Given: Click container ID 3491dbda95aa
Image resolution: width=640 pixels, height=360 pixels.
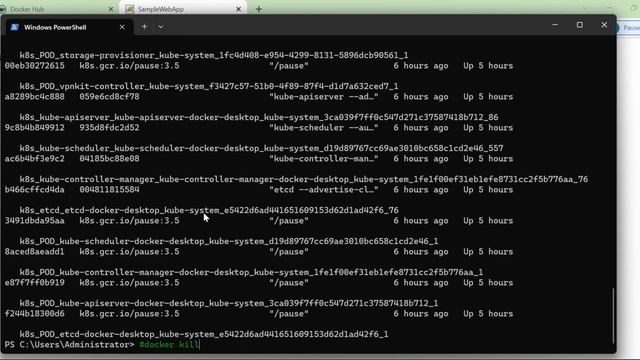Looking at the screenshot, I should click(34, 221).
